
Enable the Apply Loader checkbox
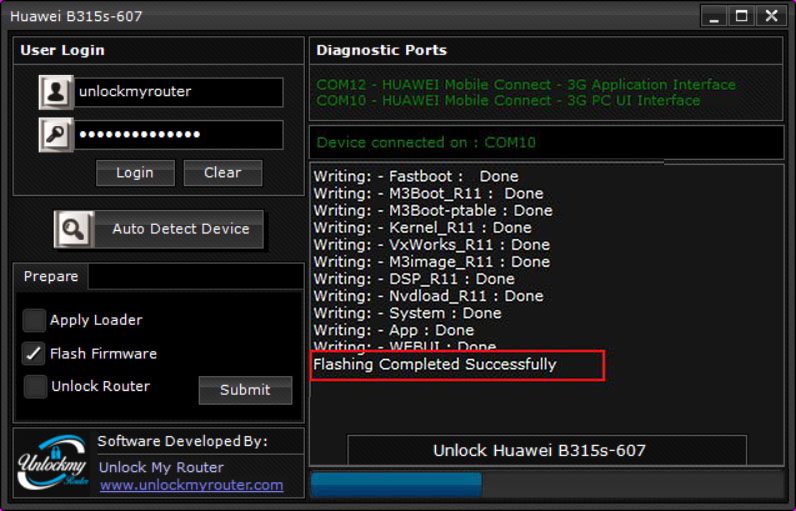34,320
